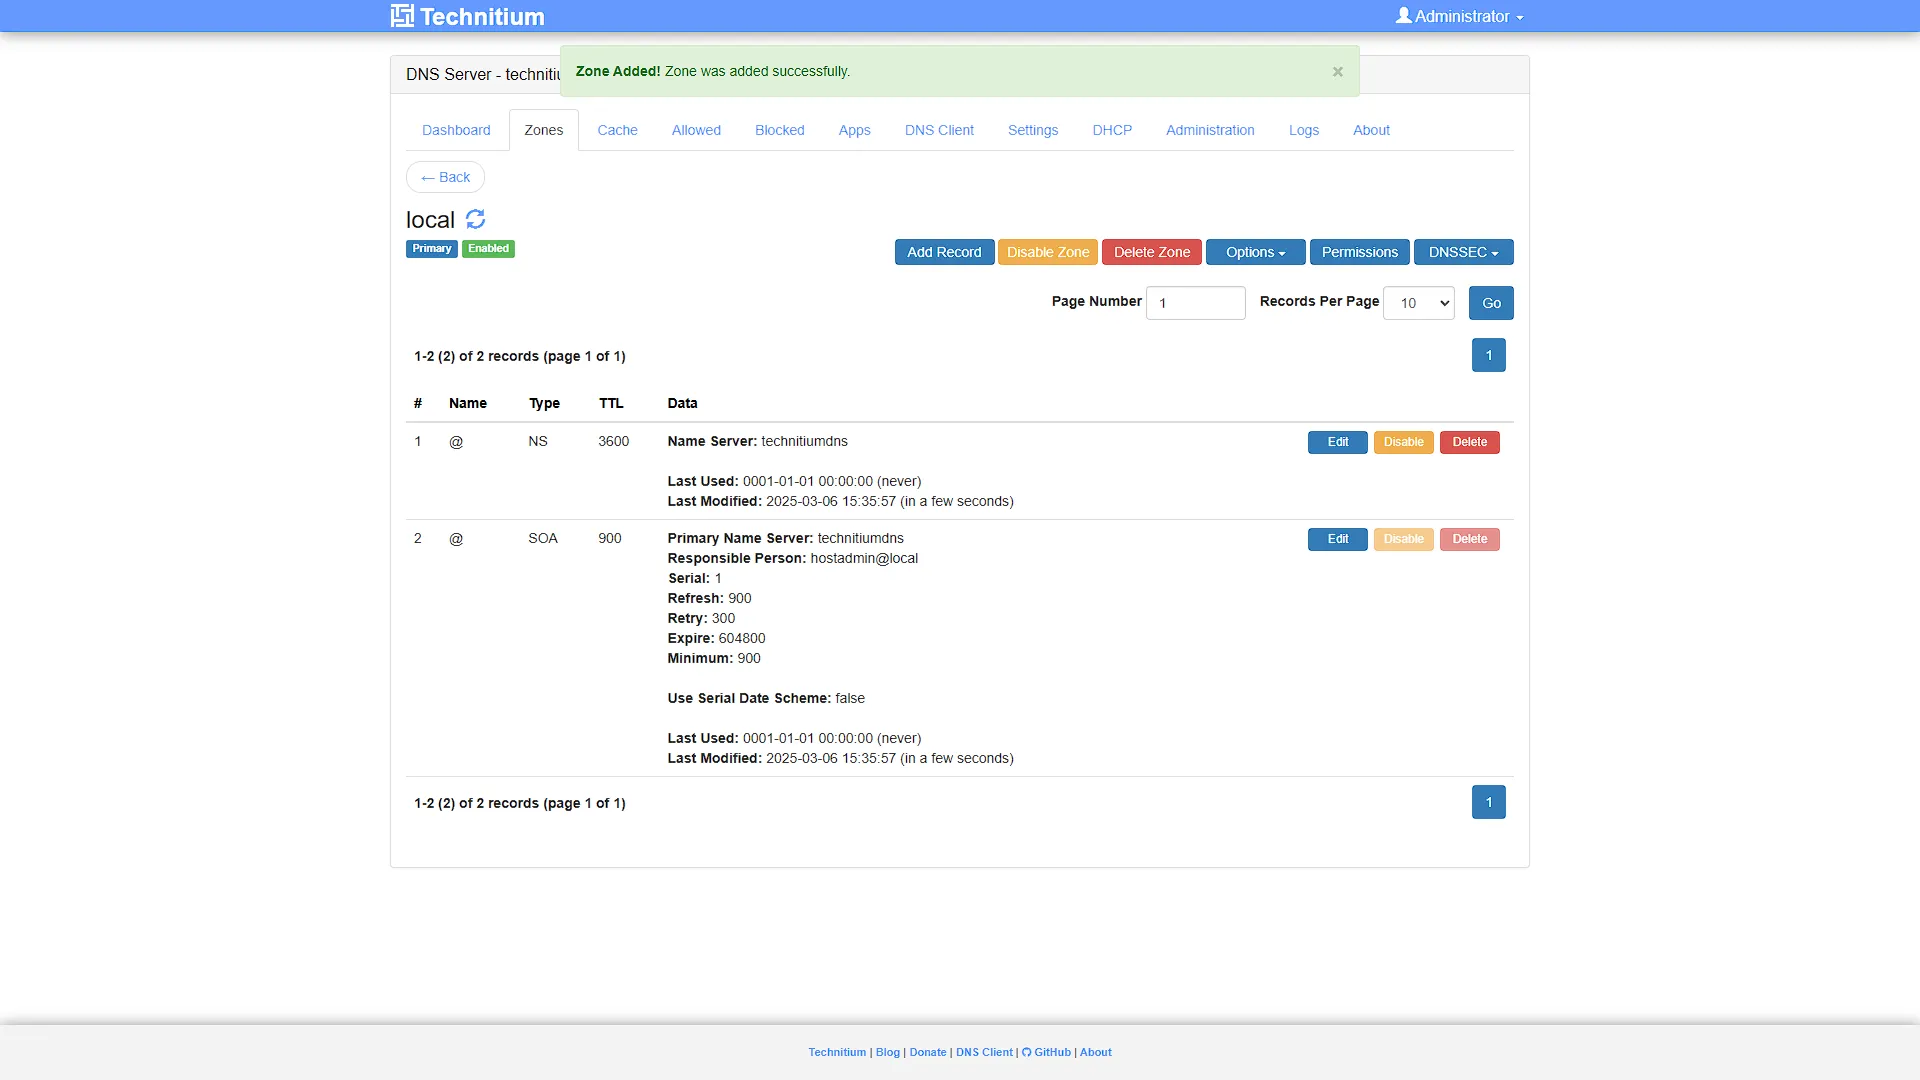Open the DHCP tab

pos(1112,130)
